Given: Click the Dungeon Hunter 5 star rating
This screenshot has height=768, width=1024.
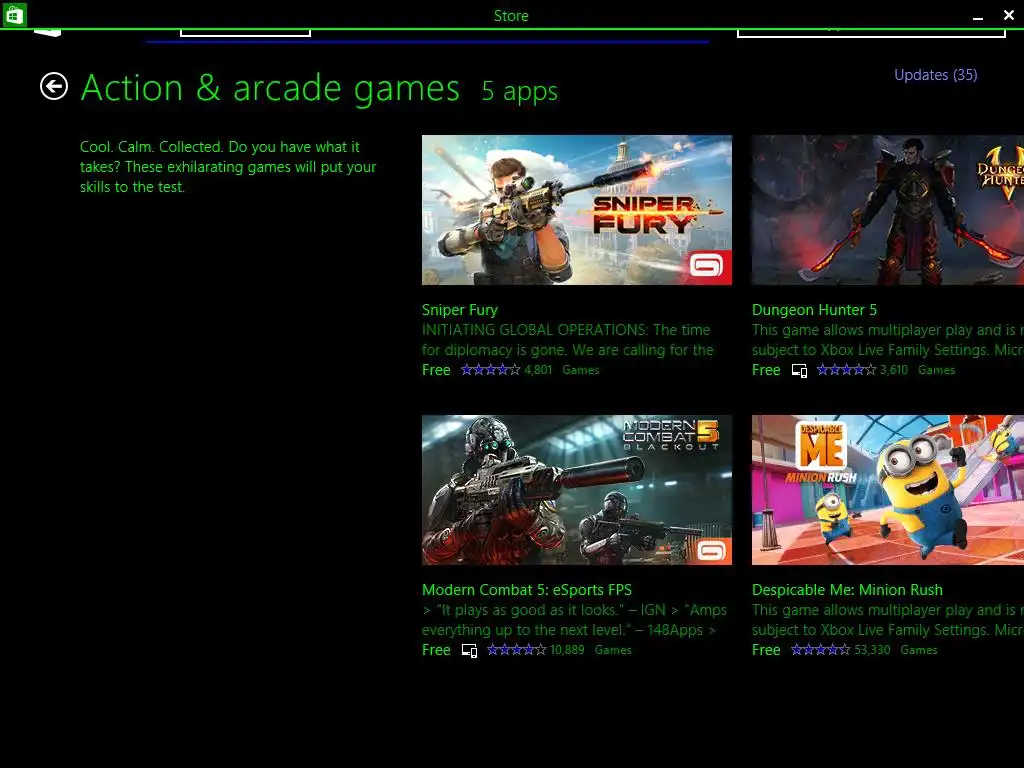Looking at the screenshot, I should pyautogui.click(x=846, y=370).
